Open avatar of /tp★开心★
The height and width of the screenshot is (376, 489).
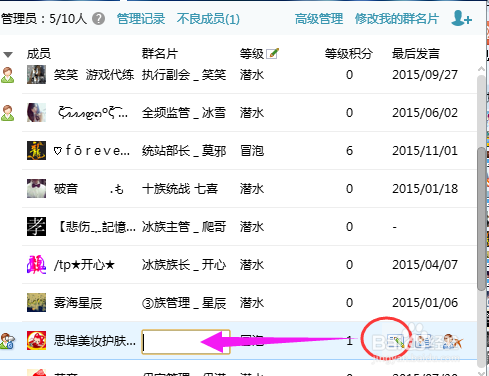tap(36, 265)
